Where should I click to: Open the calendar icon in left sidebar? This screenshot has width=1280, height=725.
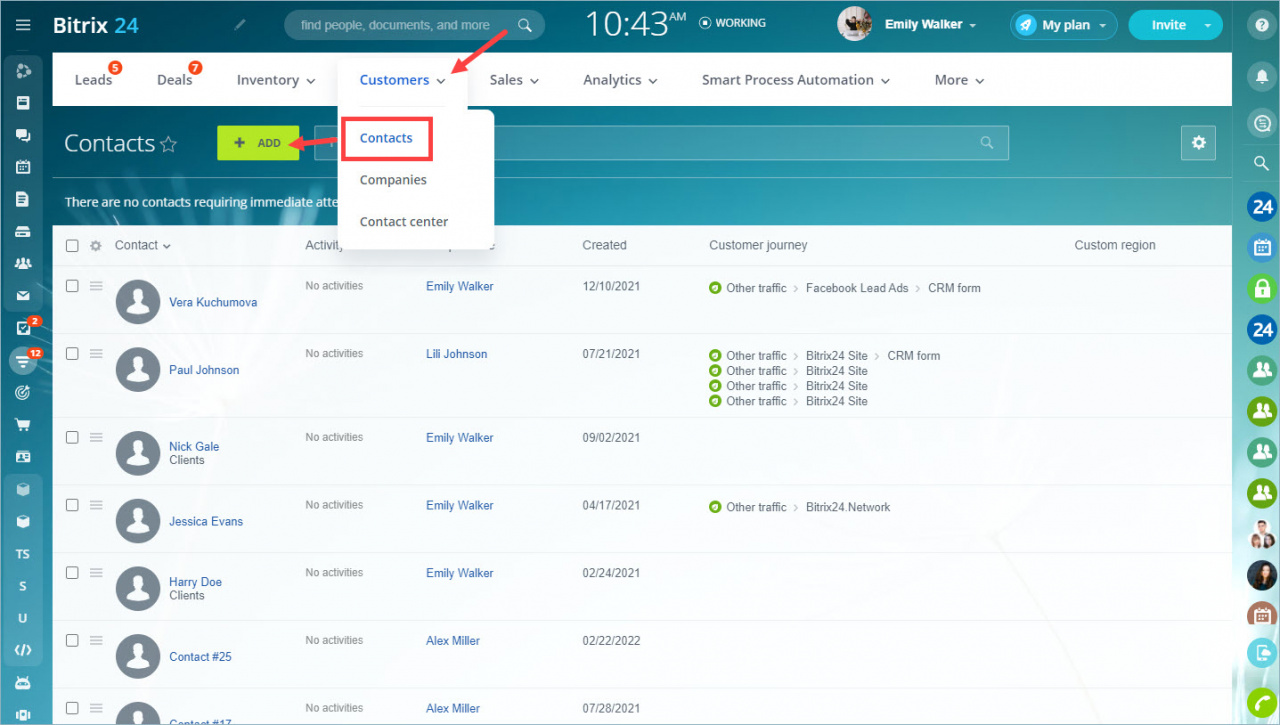point(23,167)
